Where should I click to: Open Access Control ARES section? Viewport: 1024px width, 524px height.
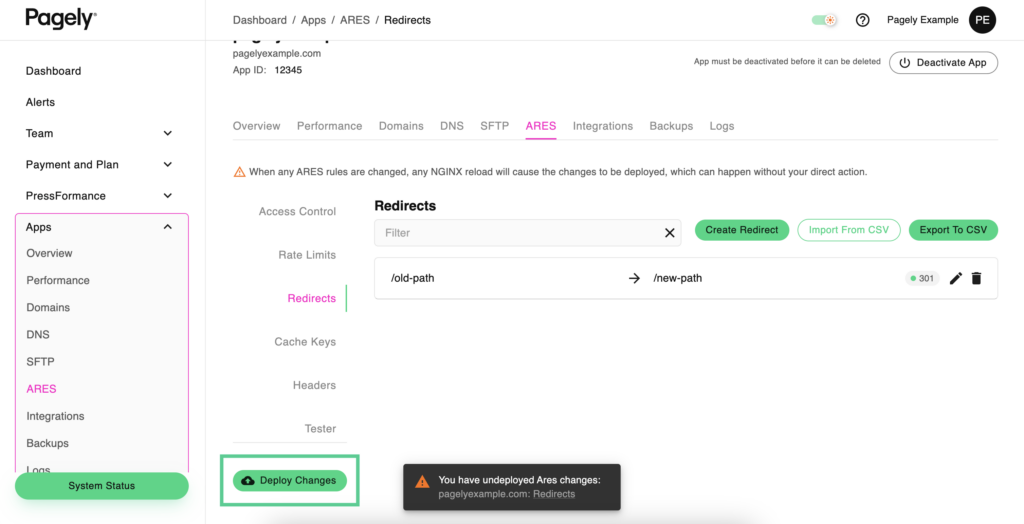tap(297, 212)
